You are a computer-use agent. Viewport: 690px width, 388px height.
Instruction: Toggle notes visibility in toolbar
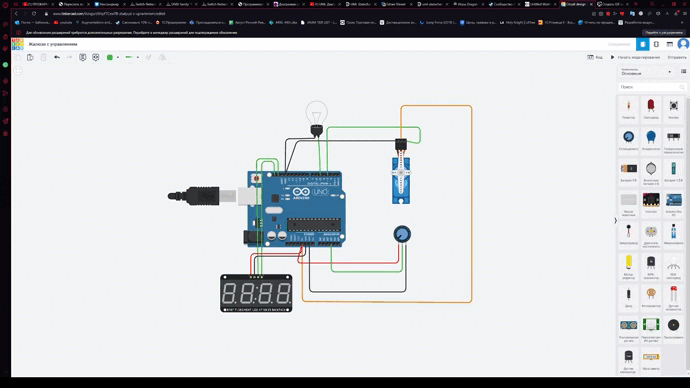point(95,57)
